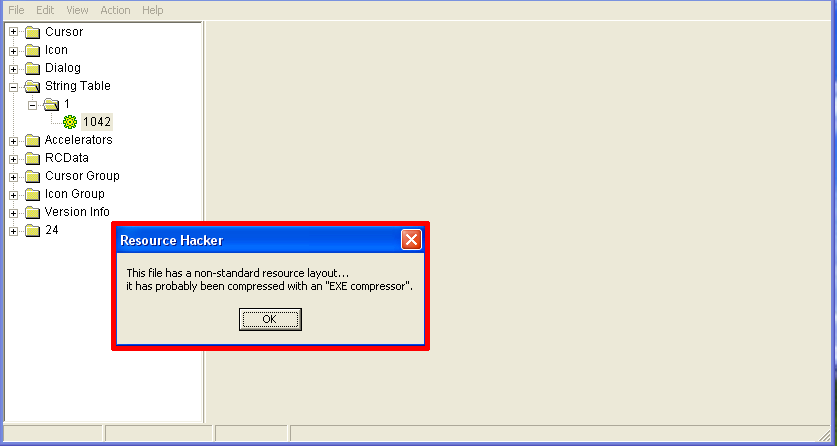Screen dimensions: 837x446
Task: Click the Dialog folder icon
Action: click(x=33, y=69)
